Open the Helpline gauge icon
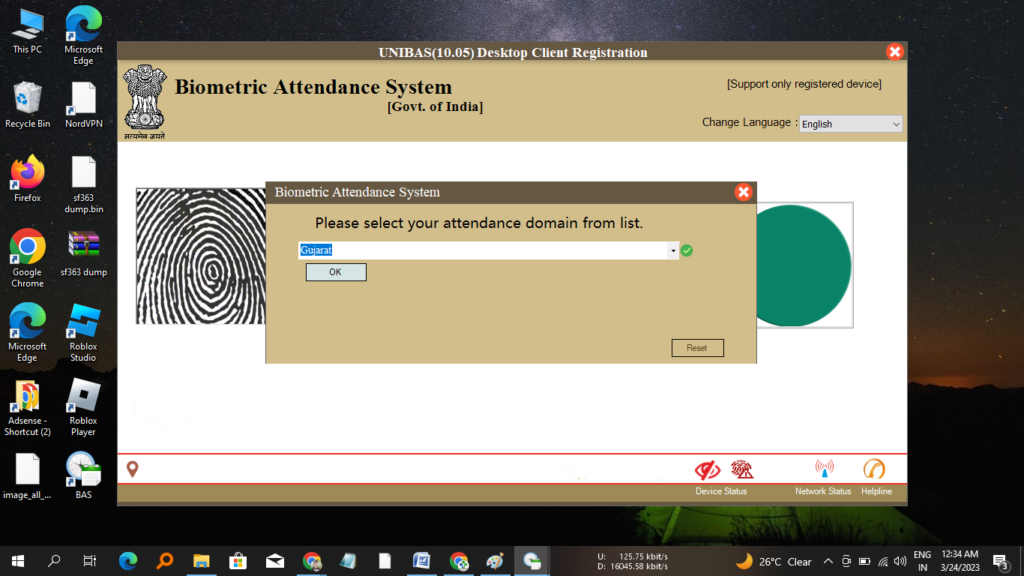Screen dimensions: 1024x576 click(874, 469)
